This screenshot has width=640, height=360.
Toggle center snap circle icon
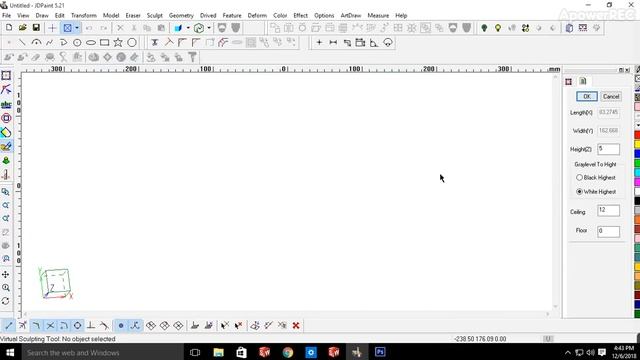point(77,325)
